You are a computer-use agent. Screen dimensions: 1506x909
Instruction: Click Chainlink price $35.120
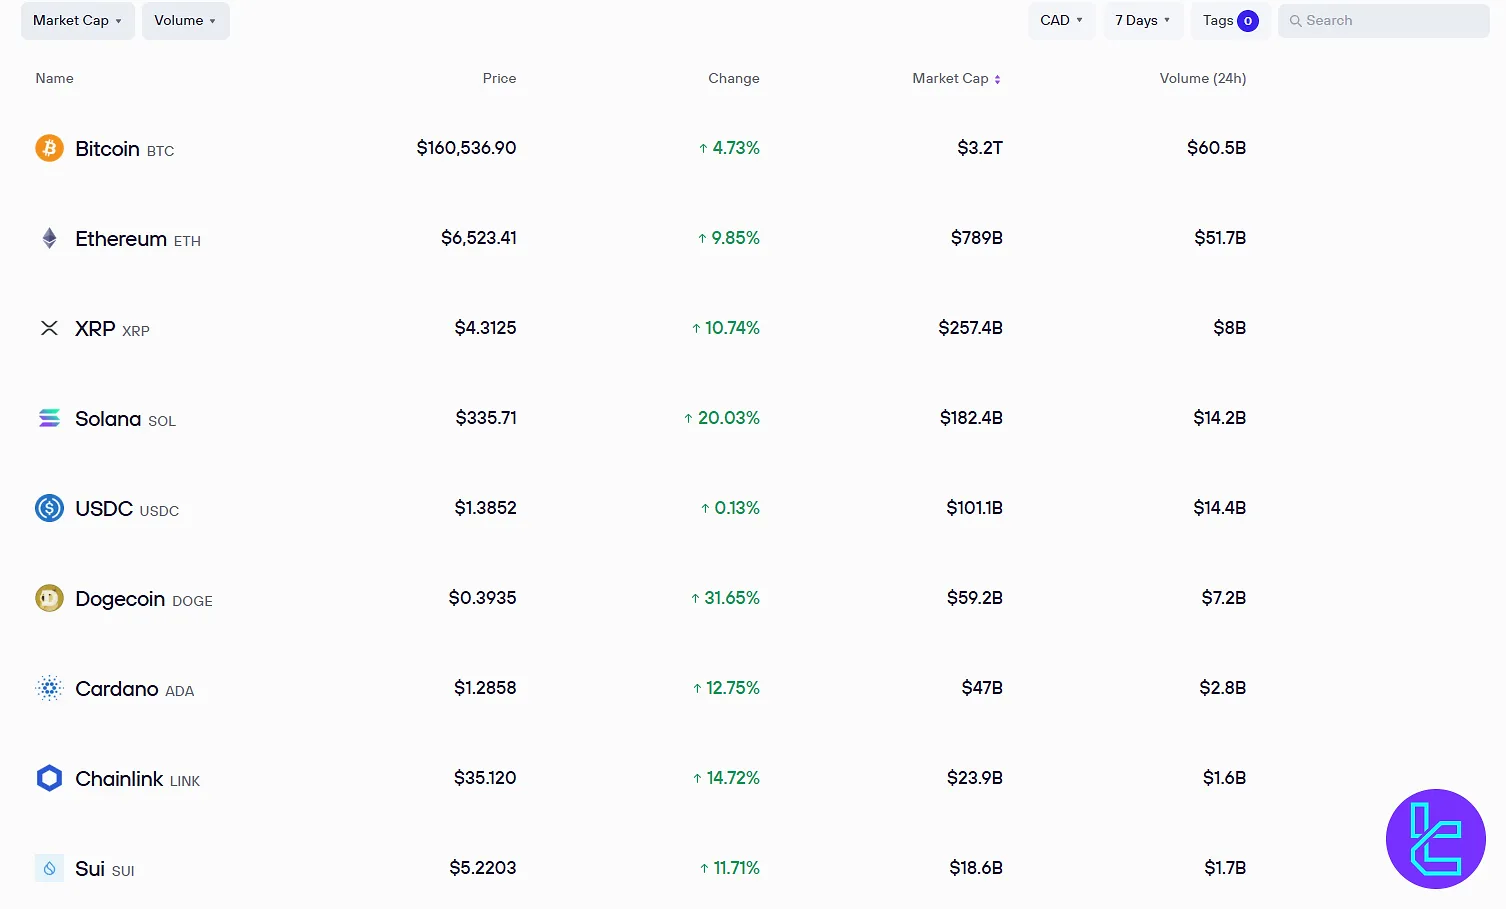(x=485, y=778)
